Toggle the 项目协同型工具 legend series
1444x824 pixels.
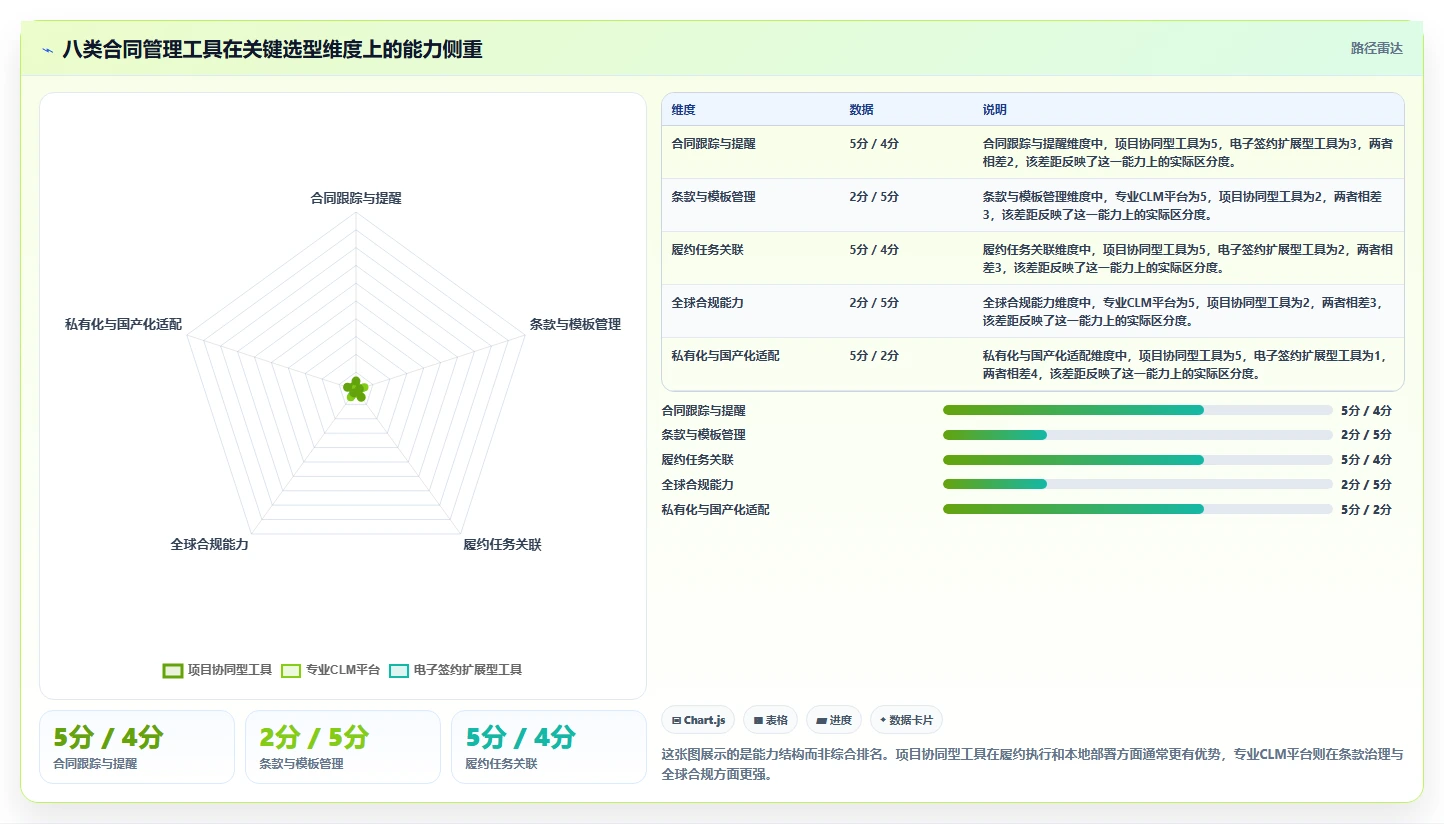[x=217, y=670]
